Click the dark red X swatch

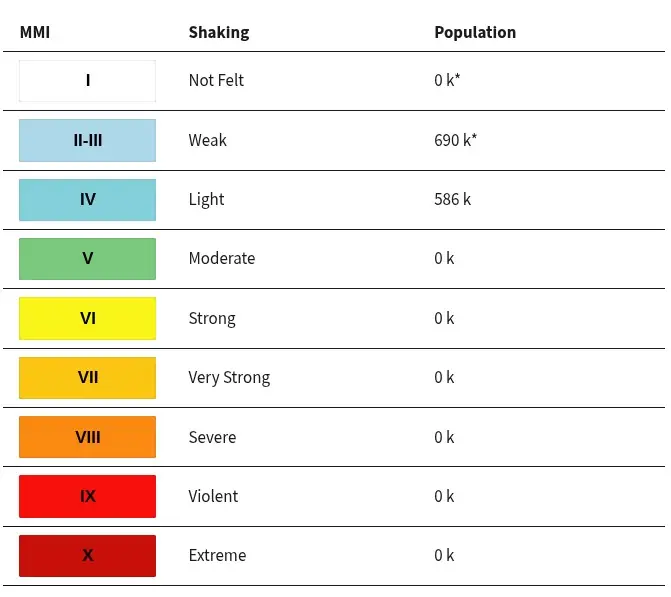(x=87, y=556)
